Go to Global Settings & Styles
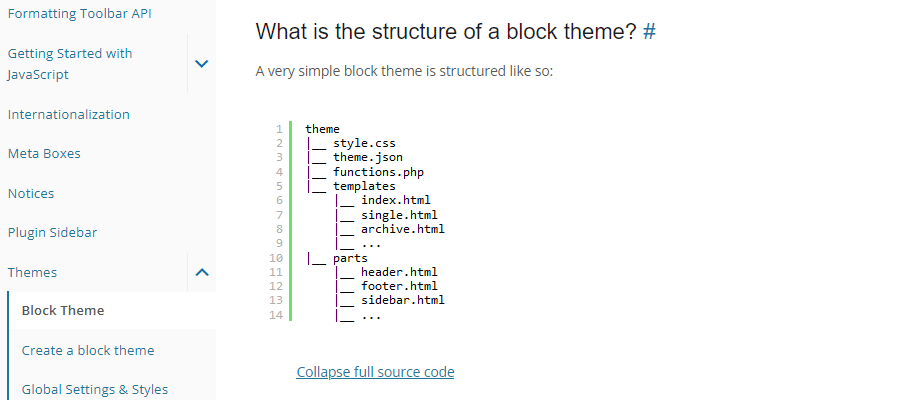The width and height of the screenshot is (900, 400). click(95, 389)
